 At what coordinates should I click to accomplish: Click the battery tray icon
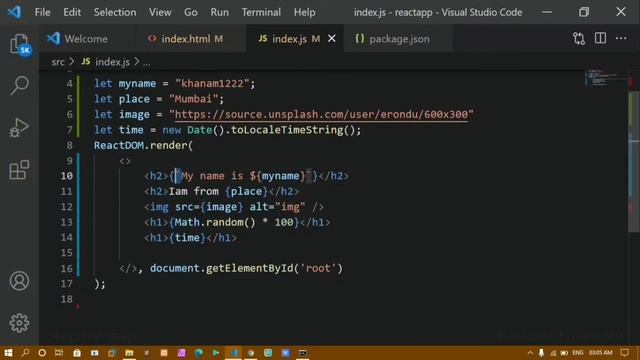click(x=564, y=353)
